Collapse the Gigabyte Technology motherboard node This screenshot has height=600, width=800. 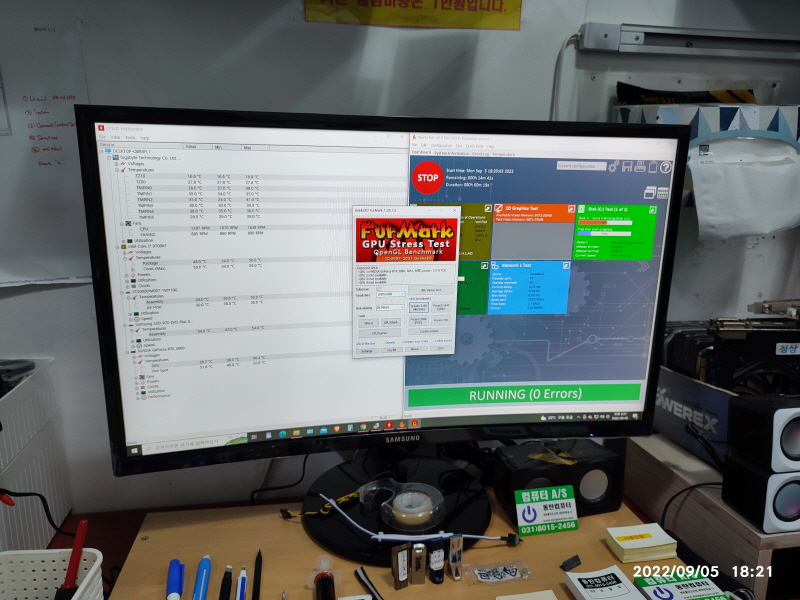pos(109,158)
